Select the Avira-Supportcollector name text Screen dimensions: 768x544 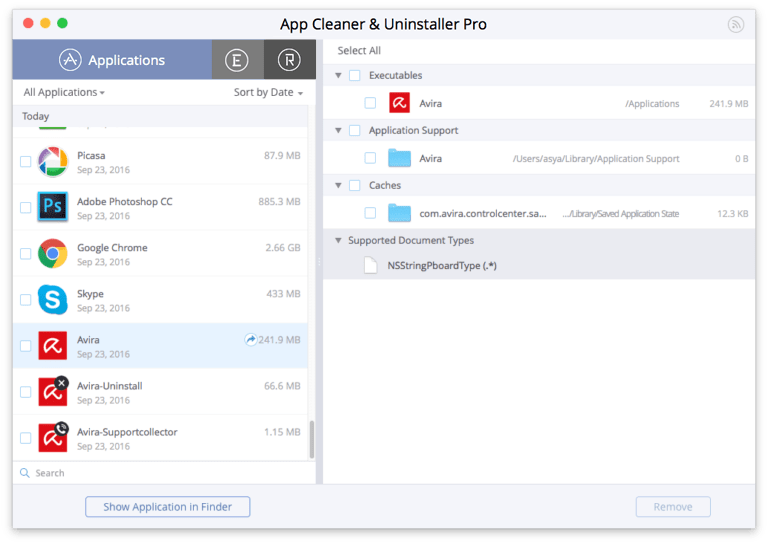[x=127, y=432]
